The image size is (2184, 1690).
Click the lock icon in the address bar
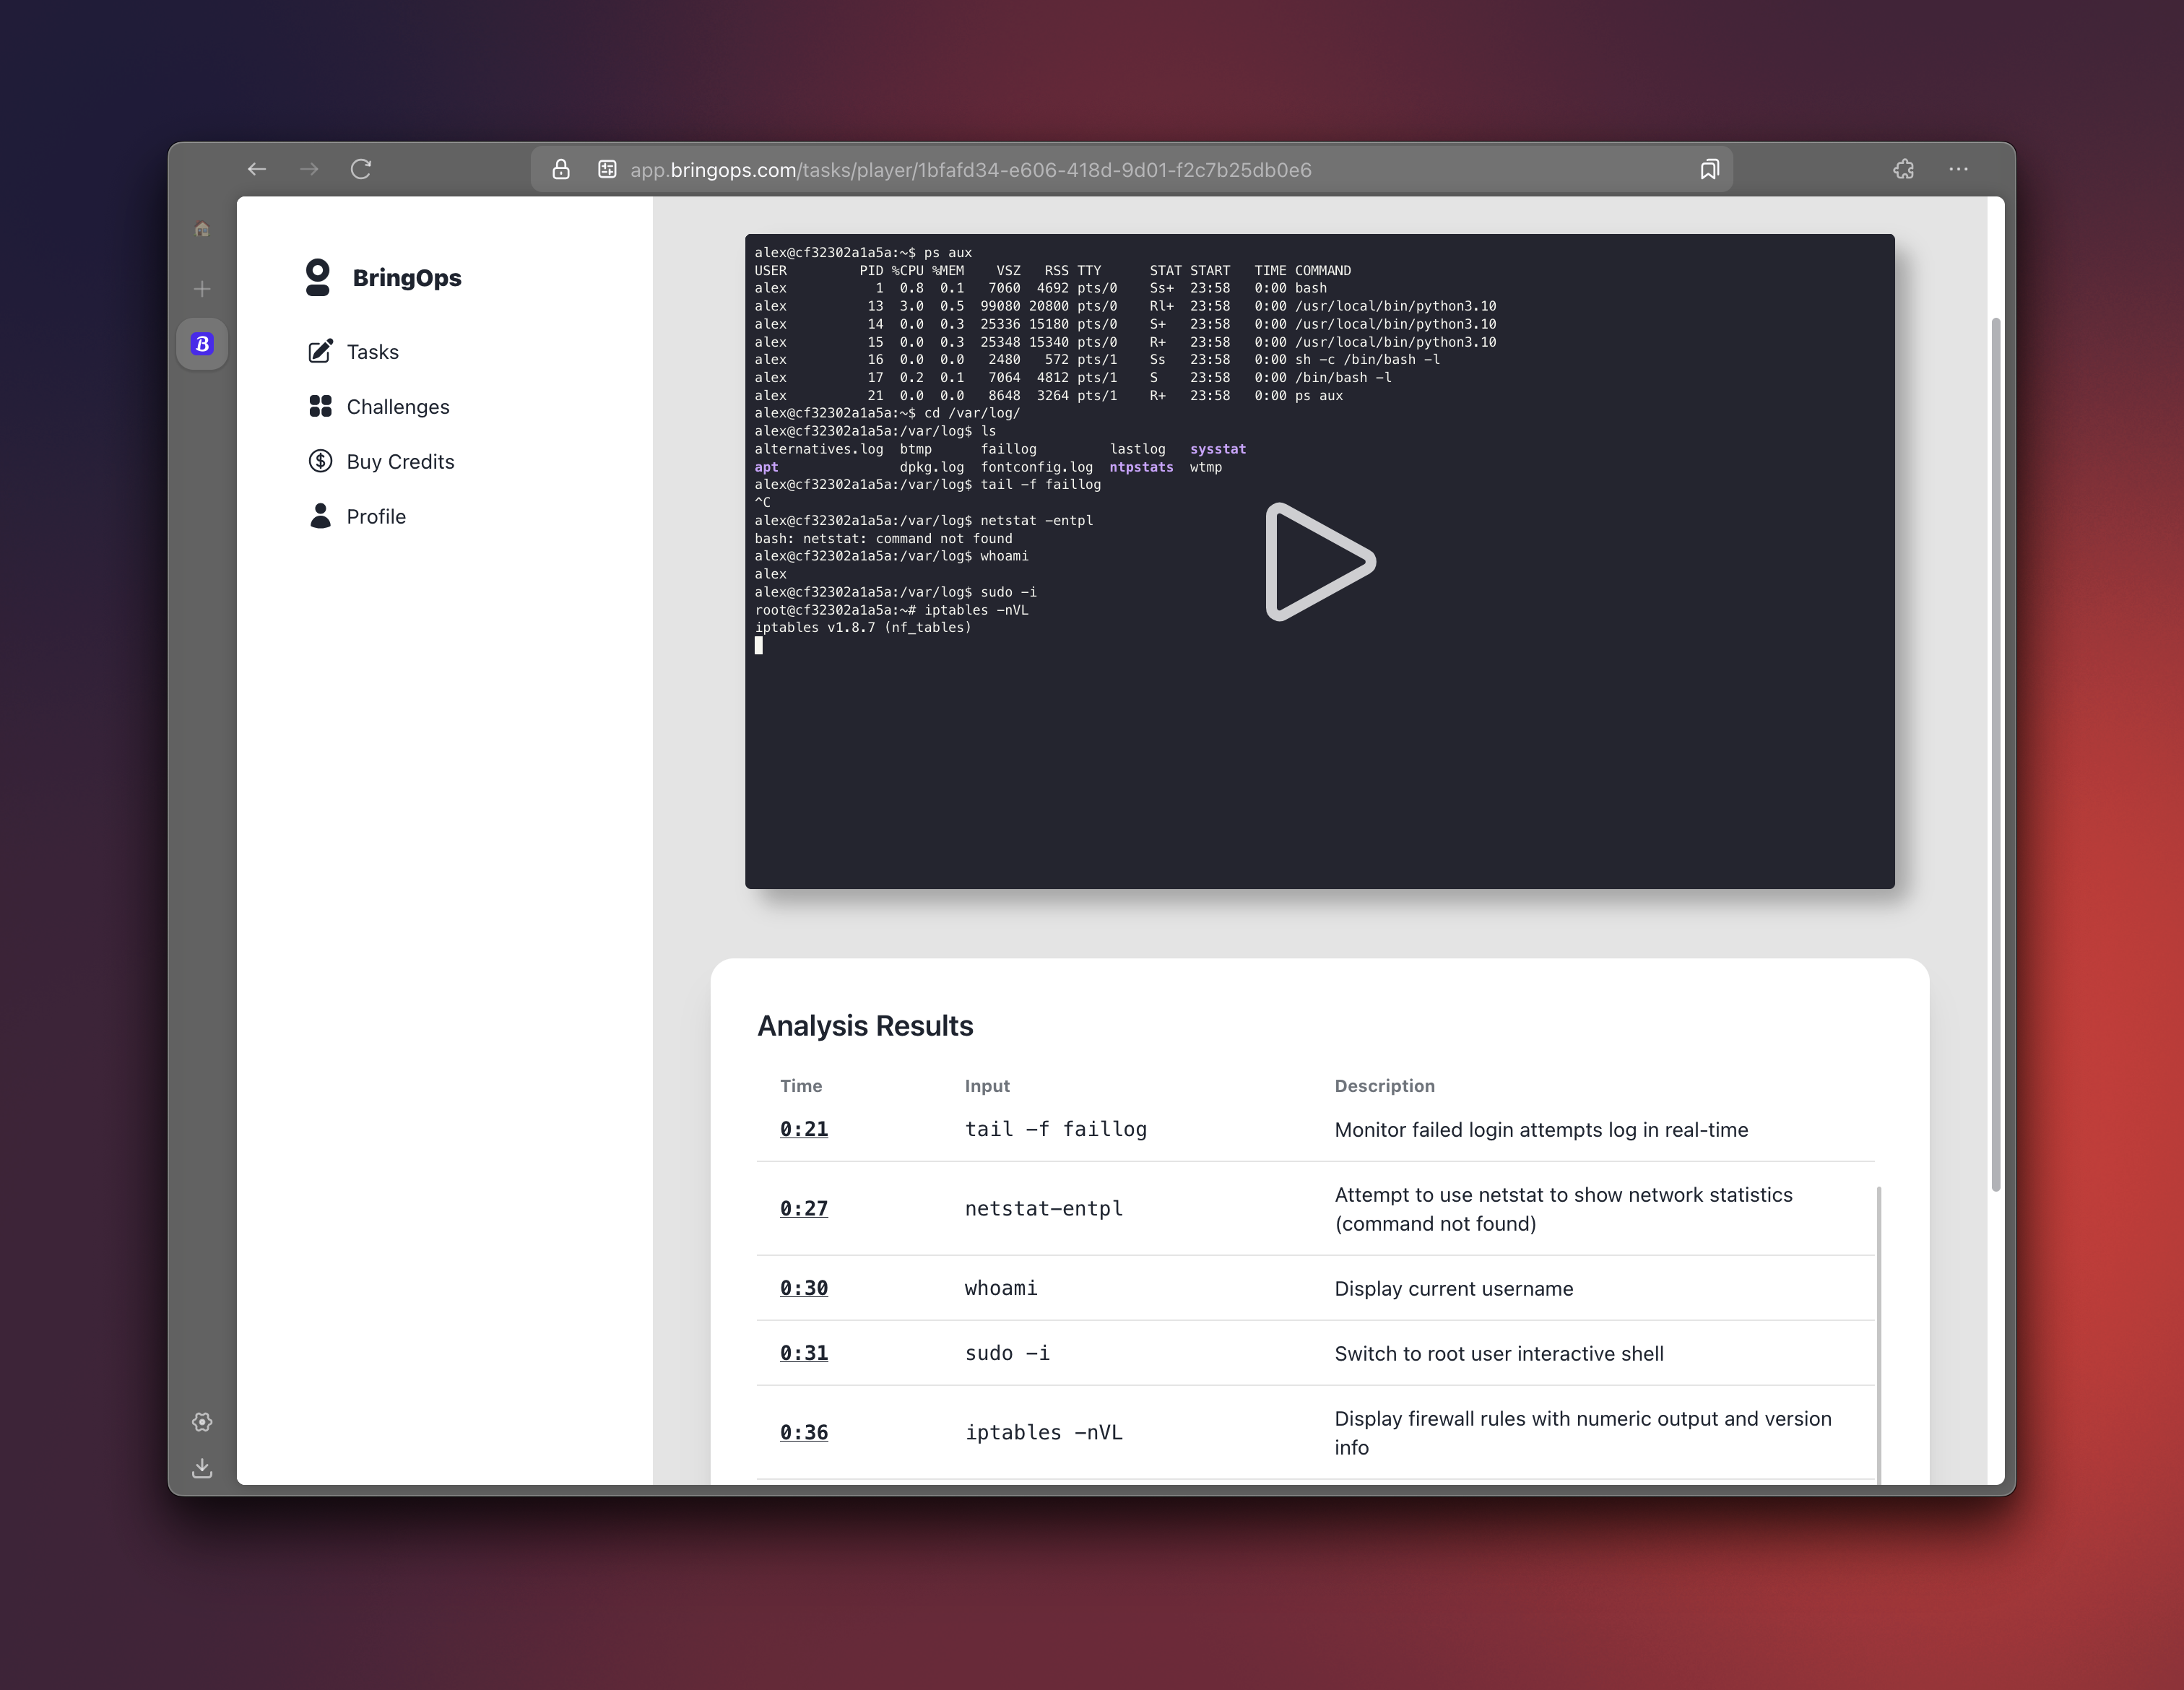click(x=561, y=170)
